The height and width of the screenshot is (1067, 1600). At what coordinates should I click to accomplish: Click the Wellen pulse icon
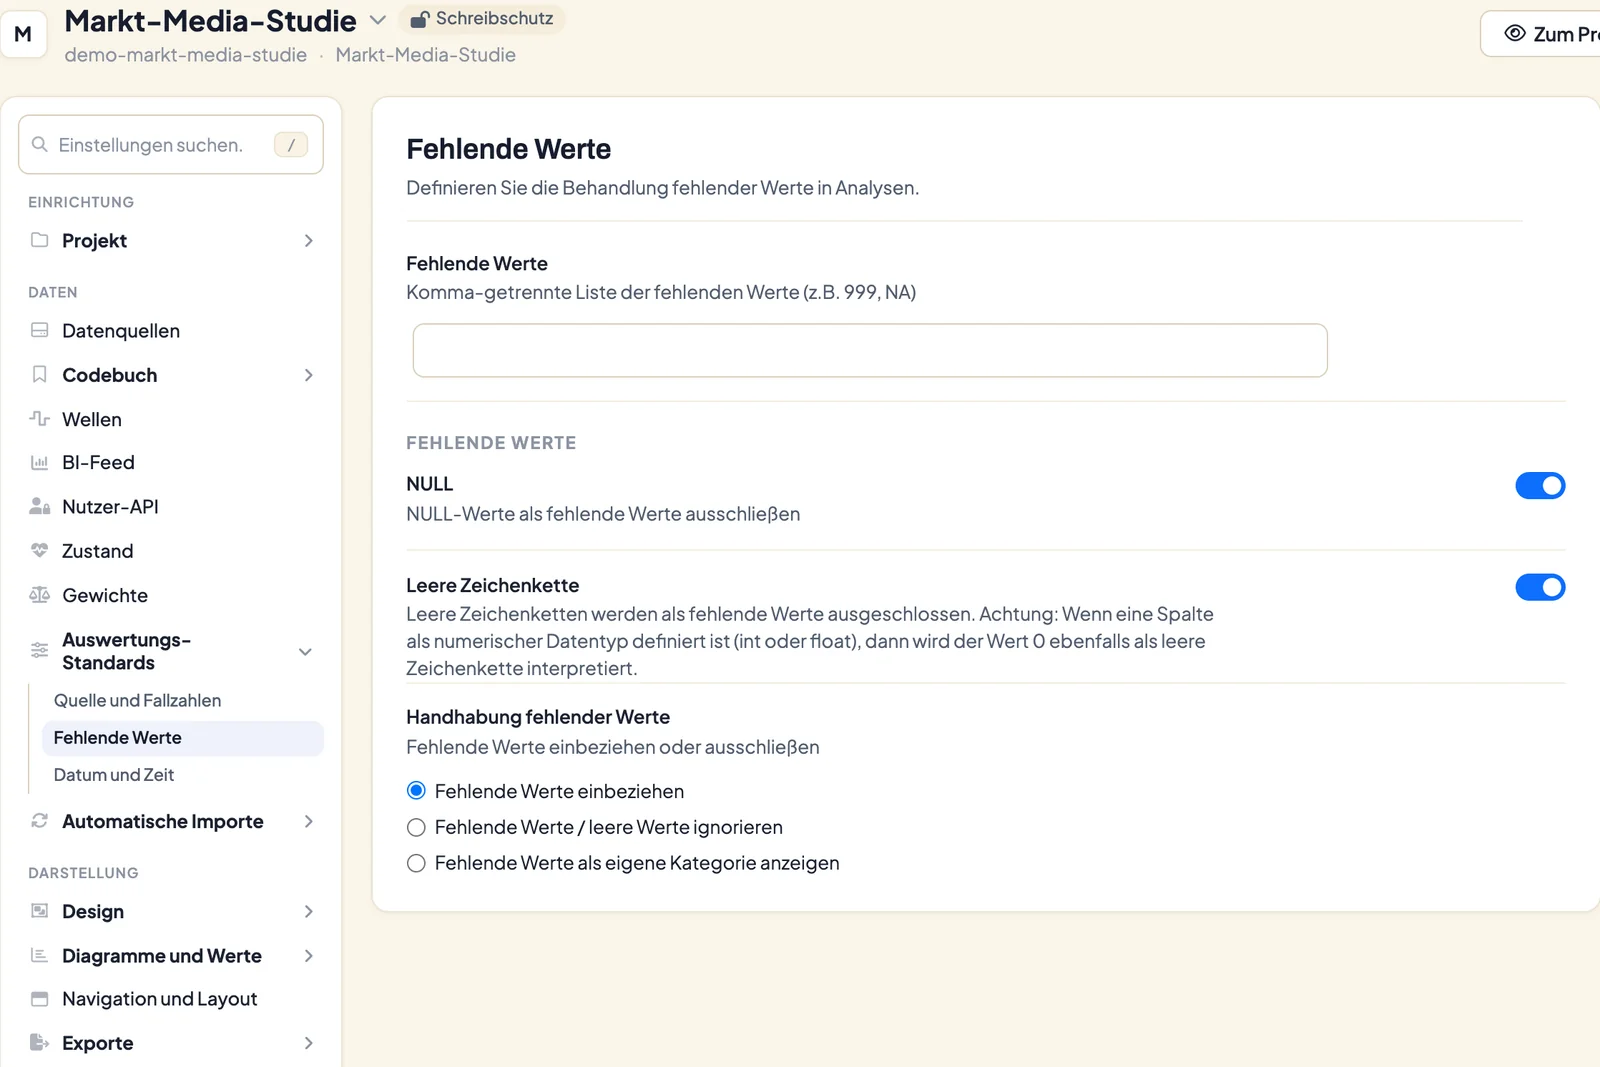click(40, 418)
